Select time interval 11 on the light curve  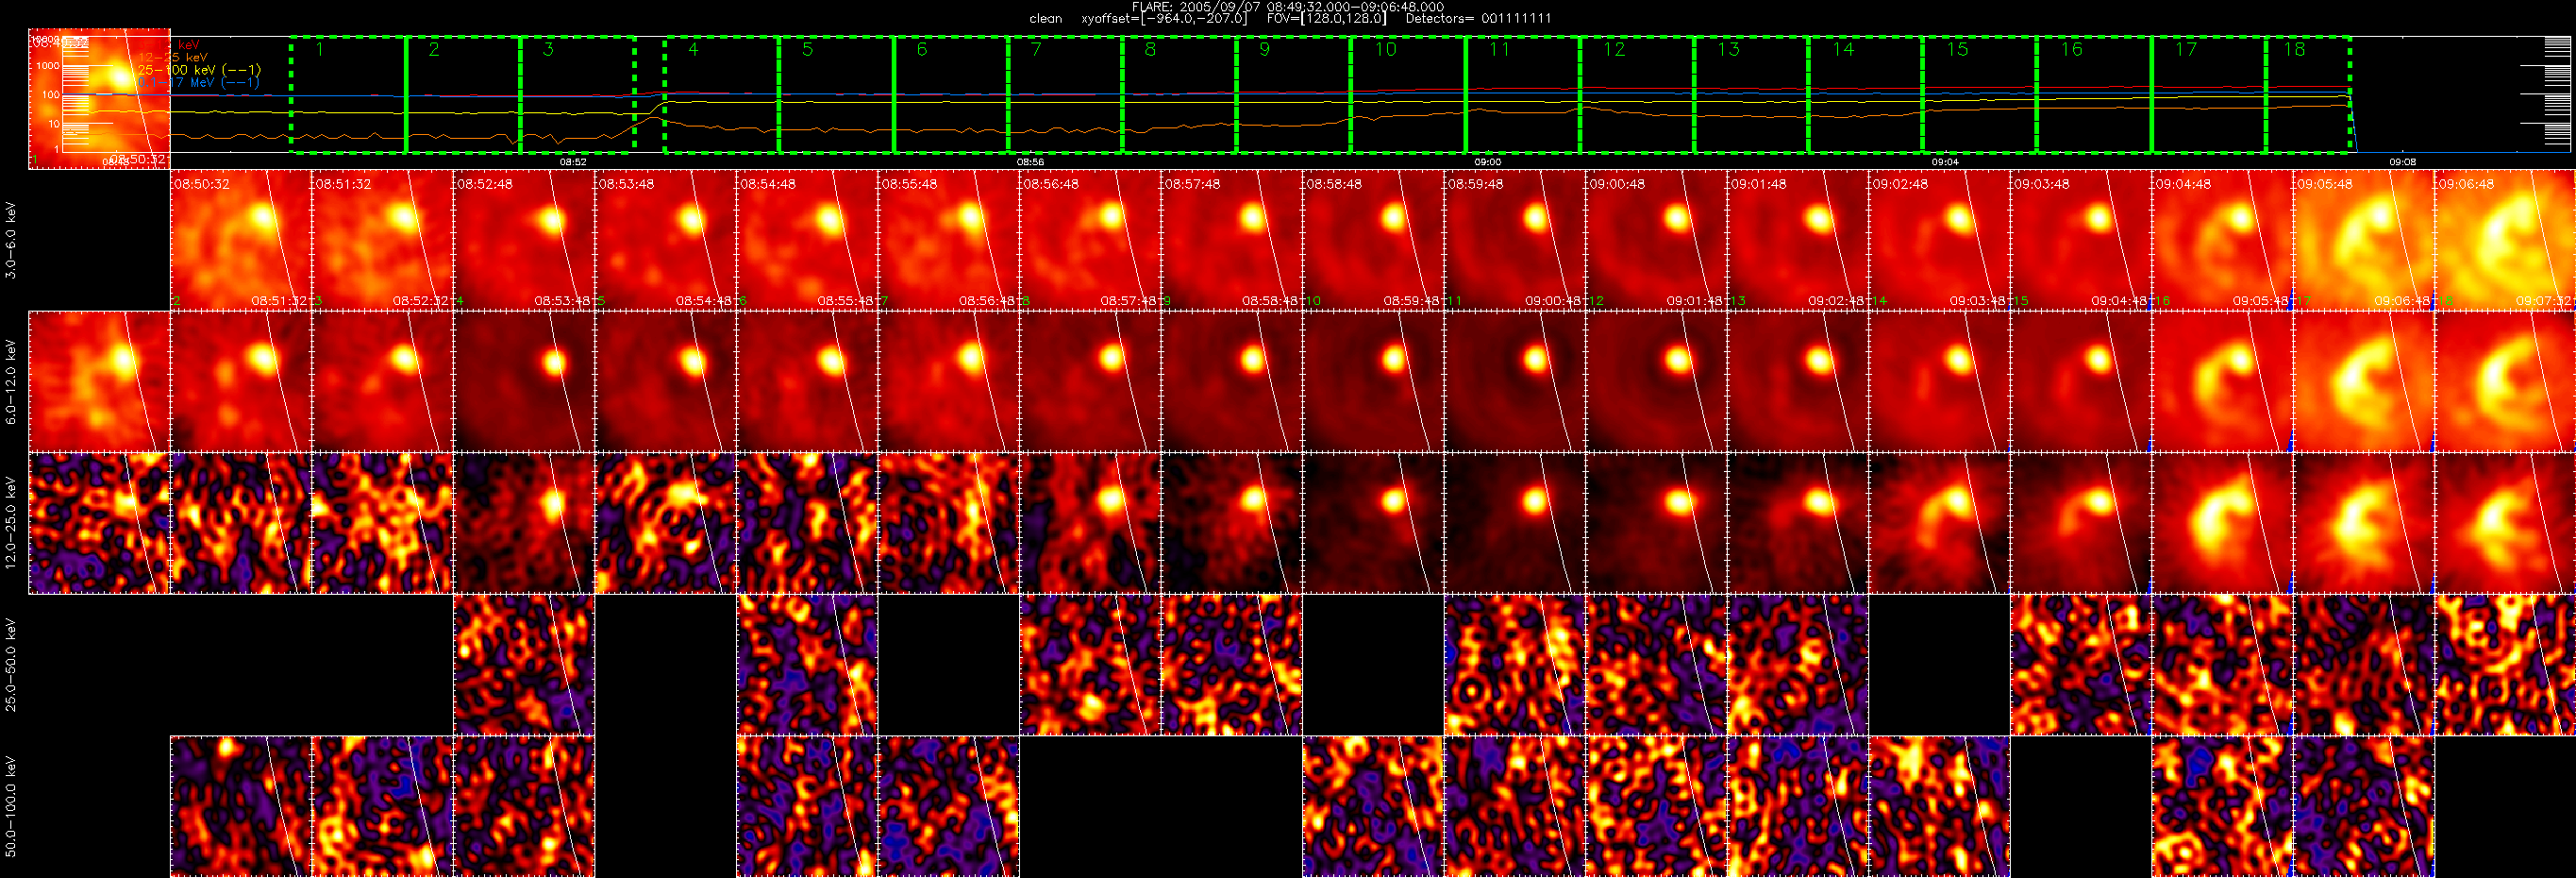pos(1523,95)
